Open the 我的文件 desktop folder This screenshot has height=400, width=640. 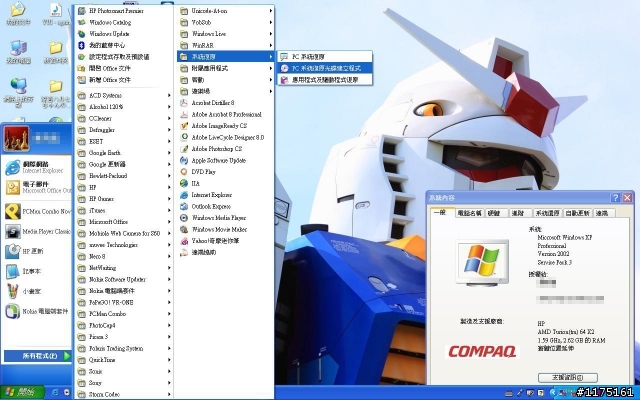pyautogui.click(x=18, y=14)
